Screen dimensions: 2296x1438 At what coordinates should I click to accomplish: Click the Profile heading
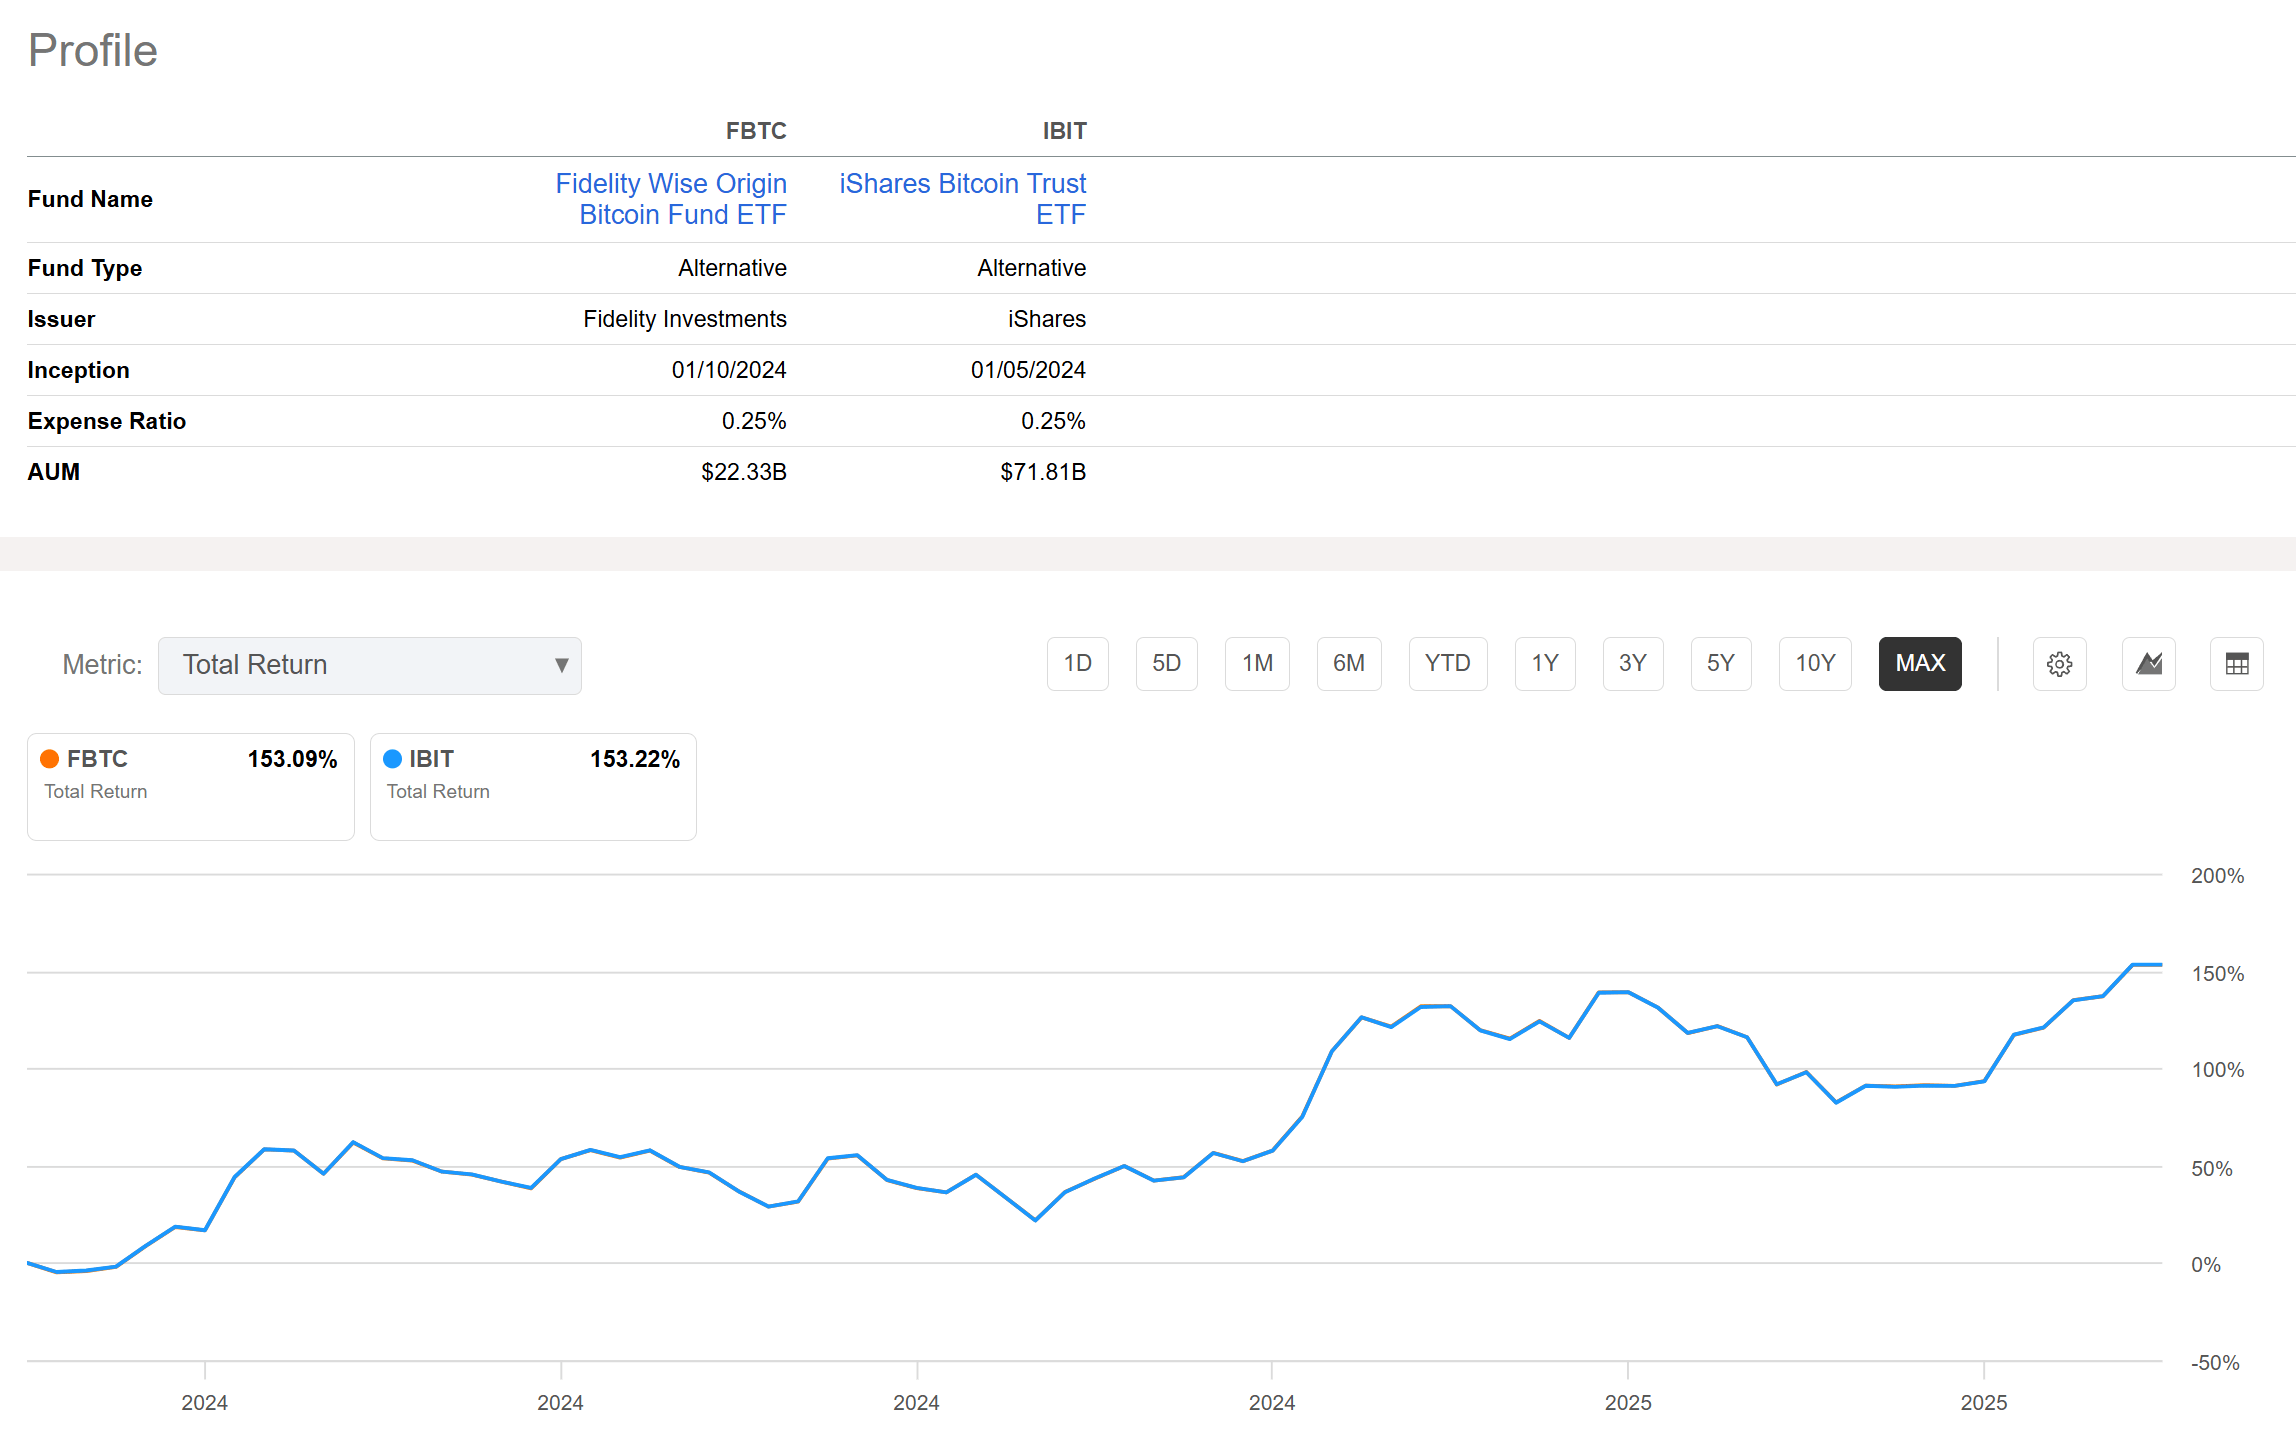click(93, 50)
